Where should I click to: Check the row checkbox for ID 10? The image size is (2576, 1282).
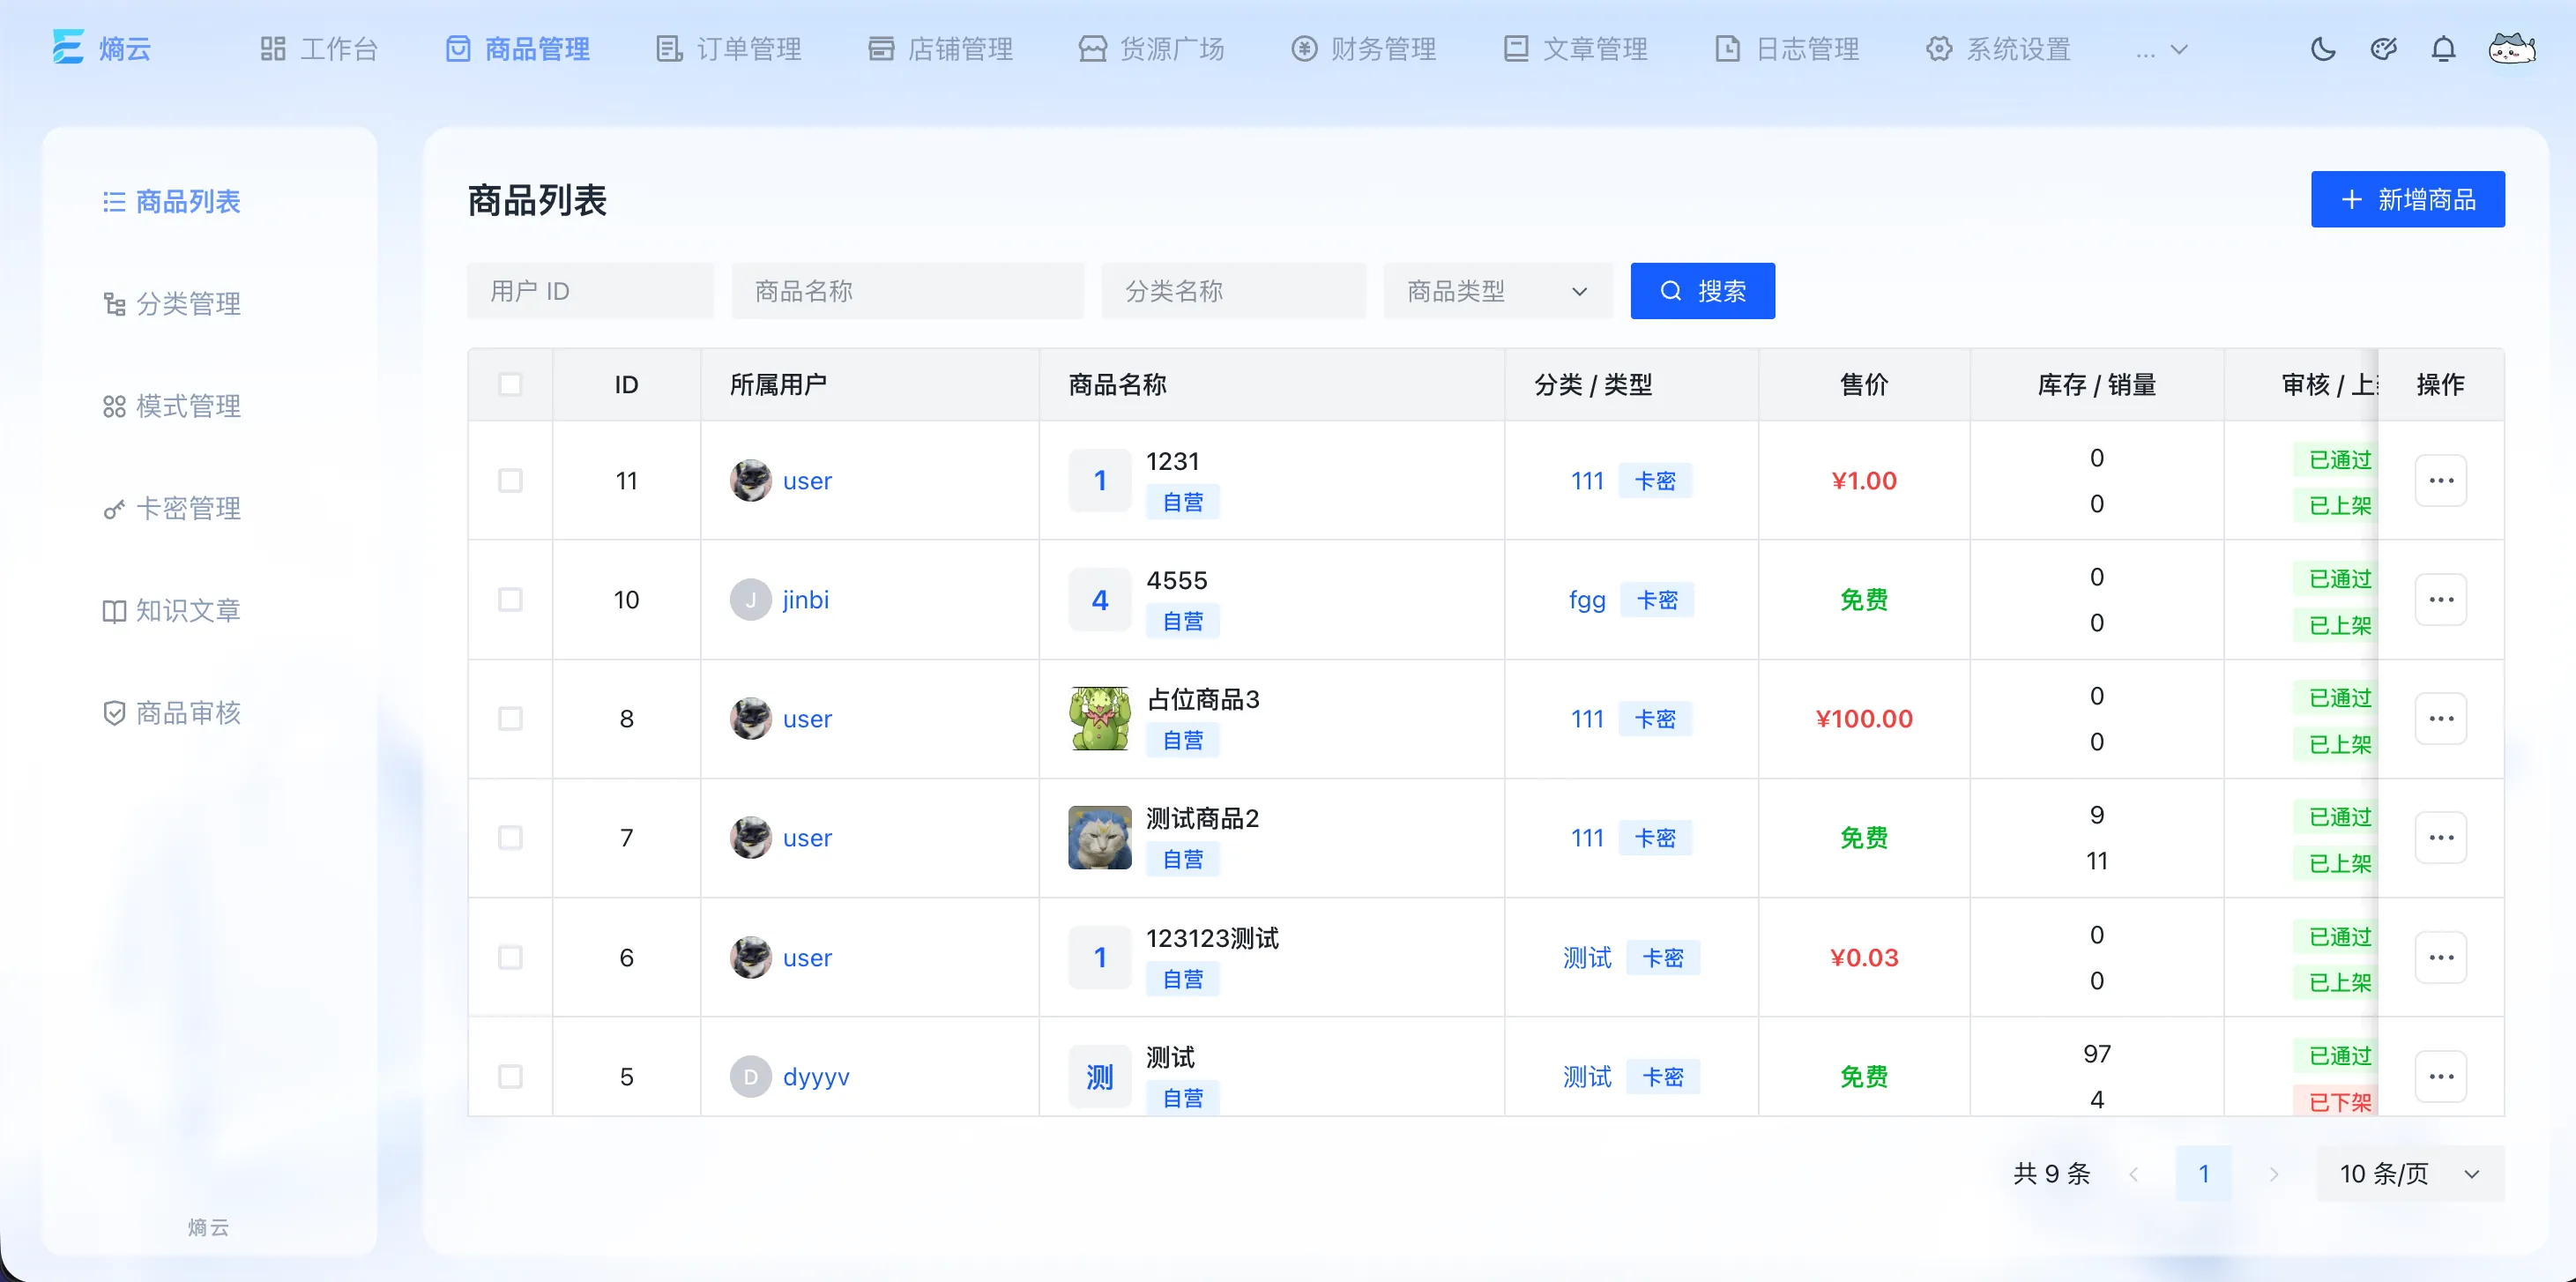coord(510,599)
